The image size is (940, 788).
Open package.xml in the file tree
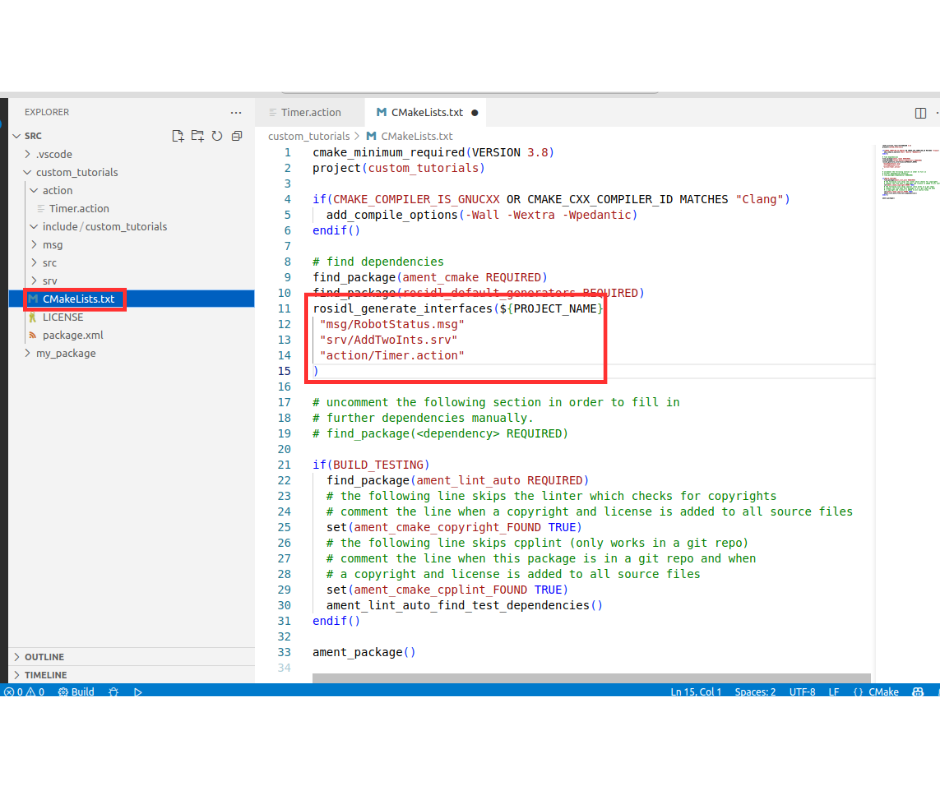[x=72, y=335]
